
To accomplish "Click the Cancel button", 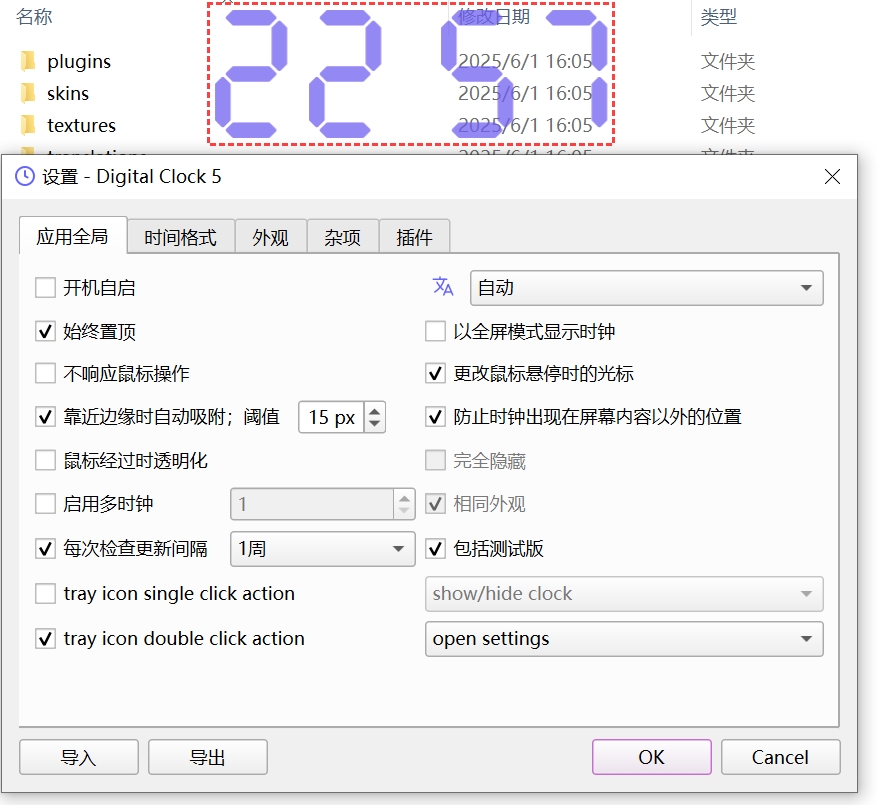I will (x=780, y=757).
